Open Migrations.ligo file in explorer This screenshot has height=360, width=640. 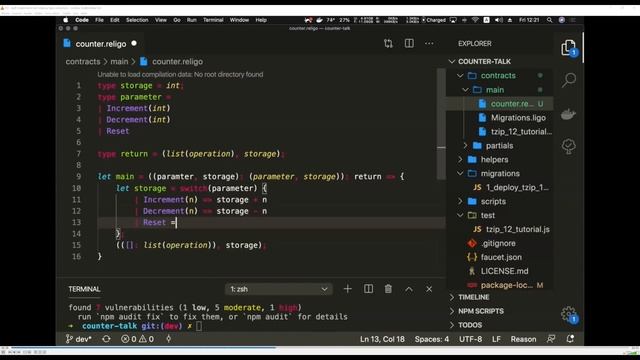(518, 118)
